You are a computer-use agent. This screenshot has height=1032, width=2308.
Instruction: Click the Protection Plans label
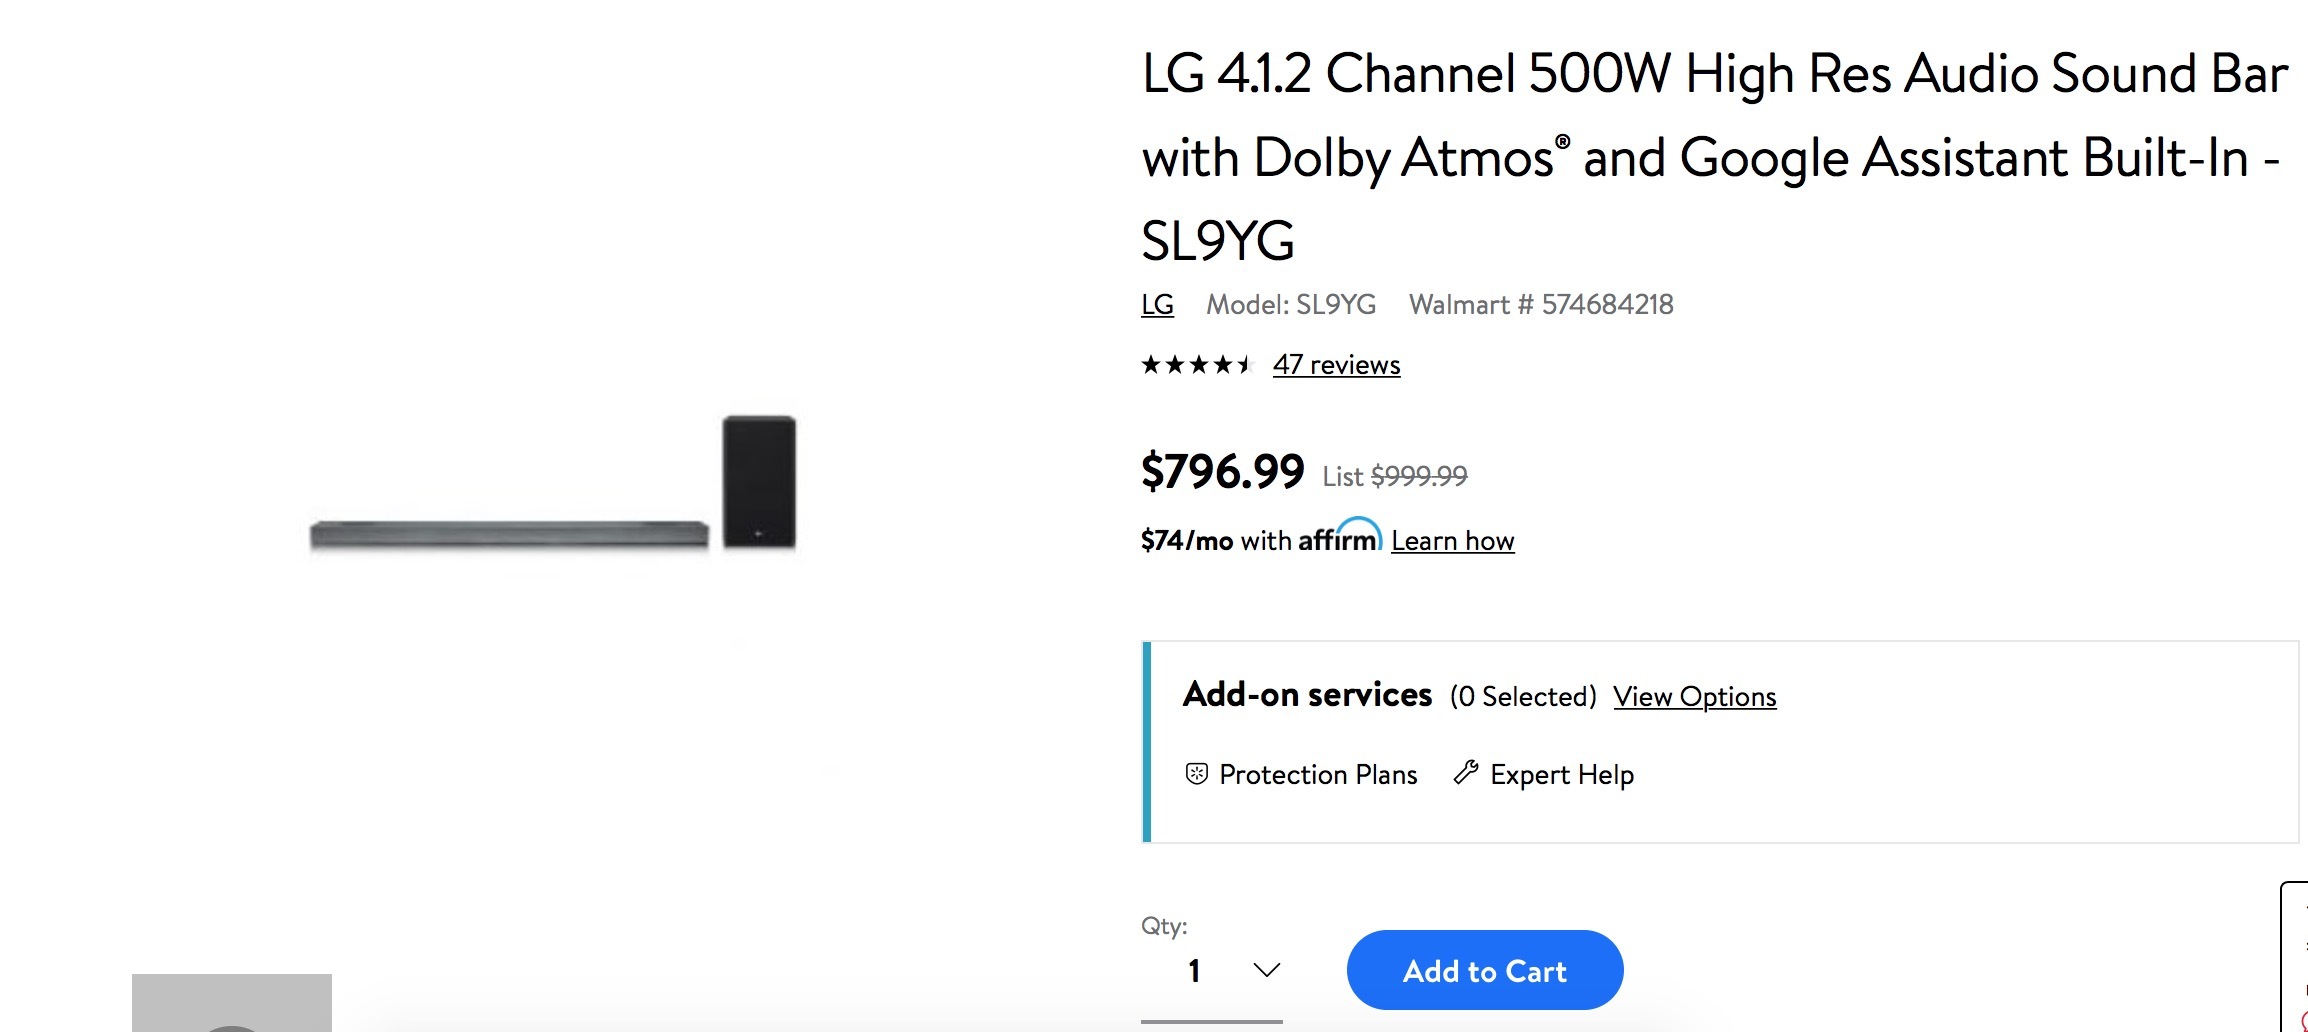point(1318,775)
